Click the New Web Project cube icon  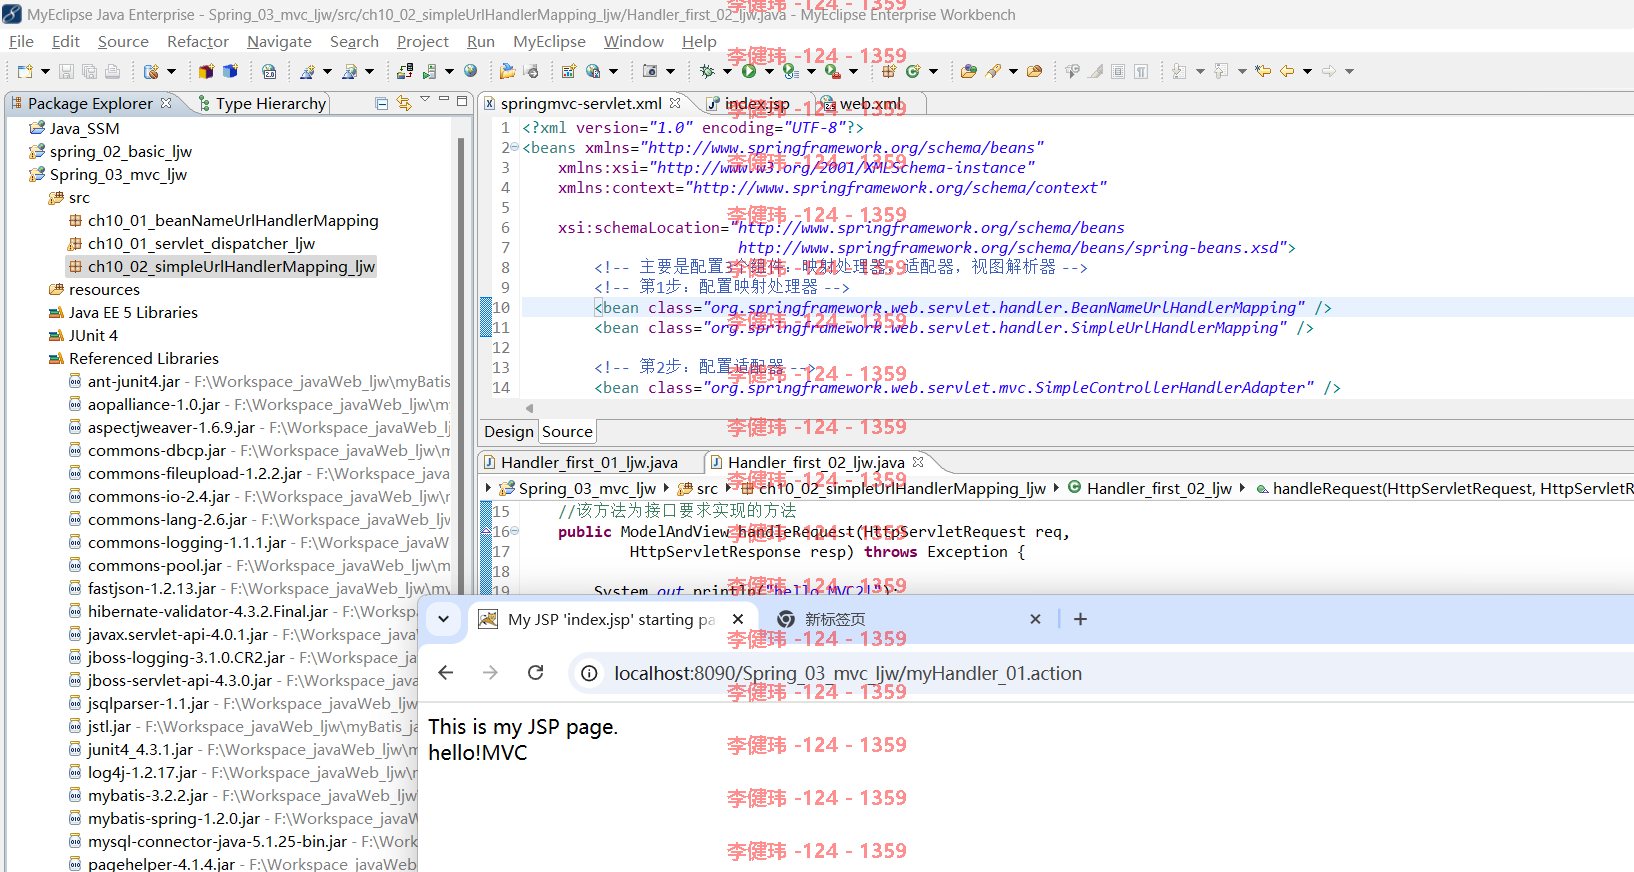tap(230, 71)
